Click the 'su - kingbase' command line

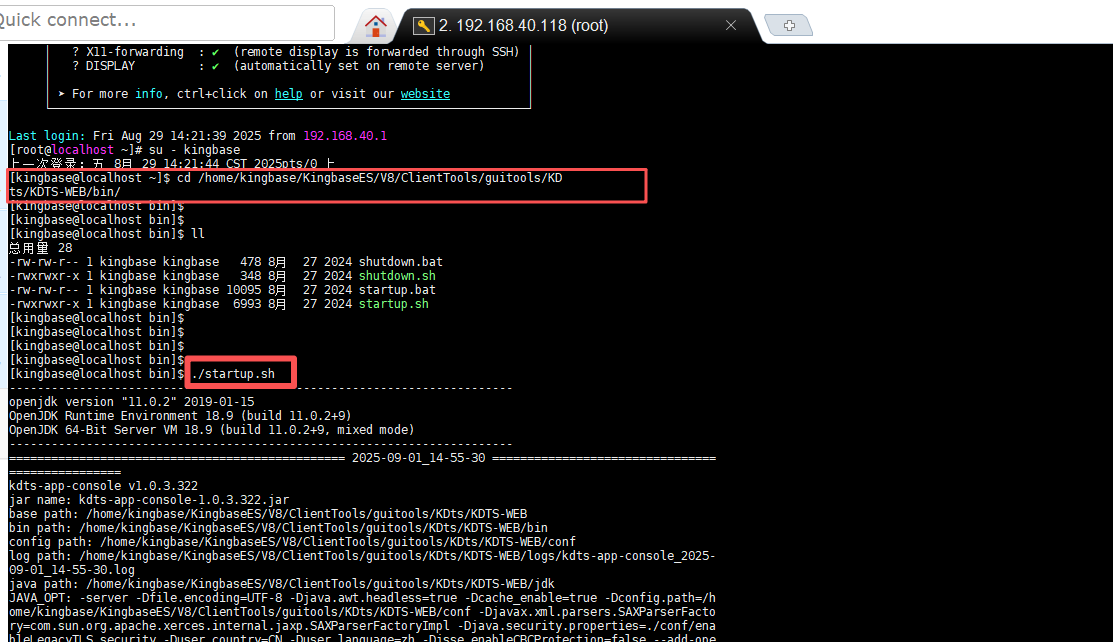coord(125,150)
